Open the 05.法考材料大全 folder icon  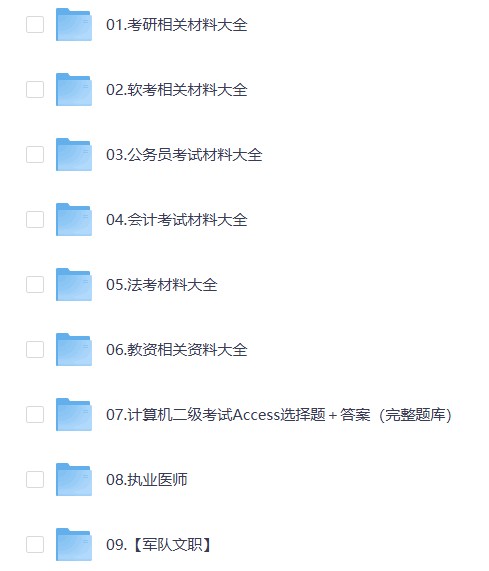click(74, 284)
